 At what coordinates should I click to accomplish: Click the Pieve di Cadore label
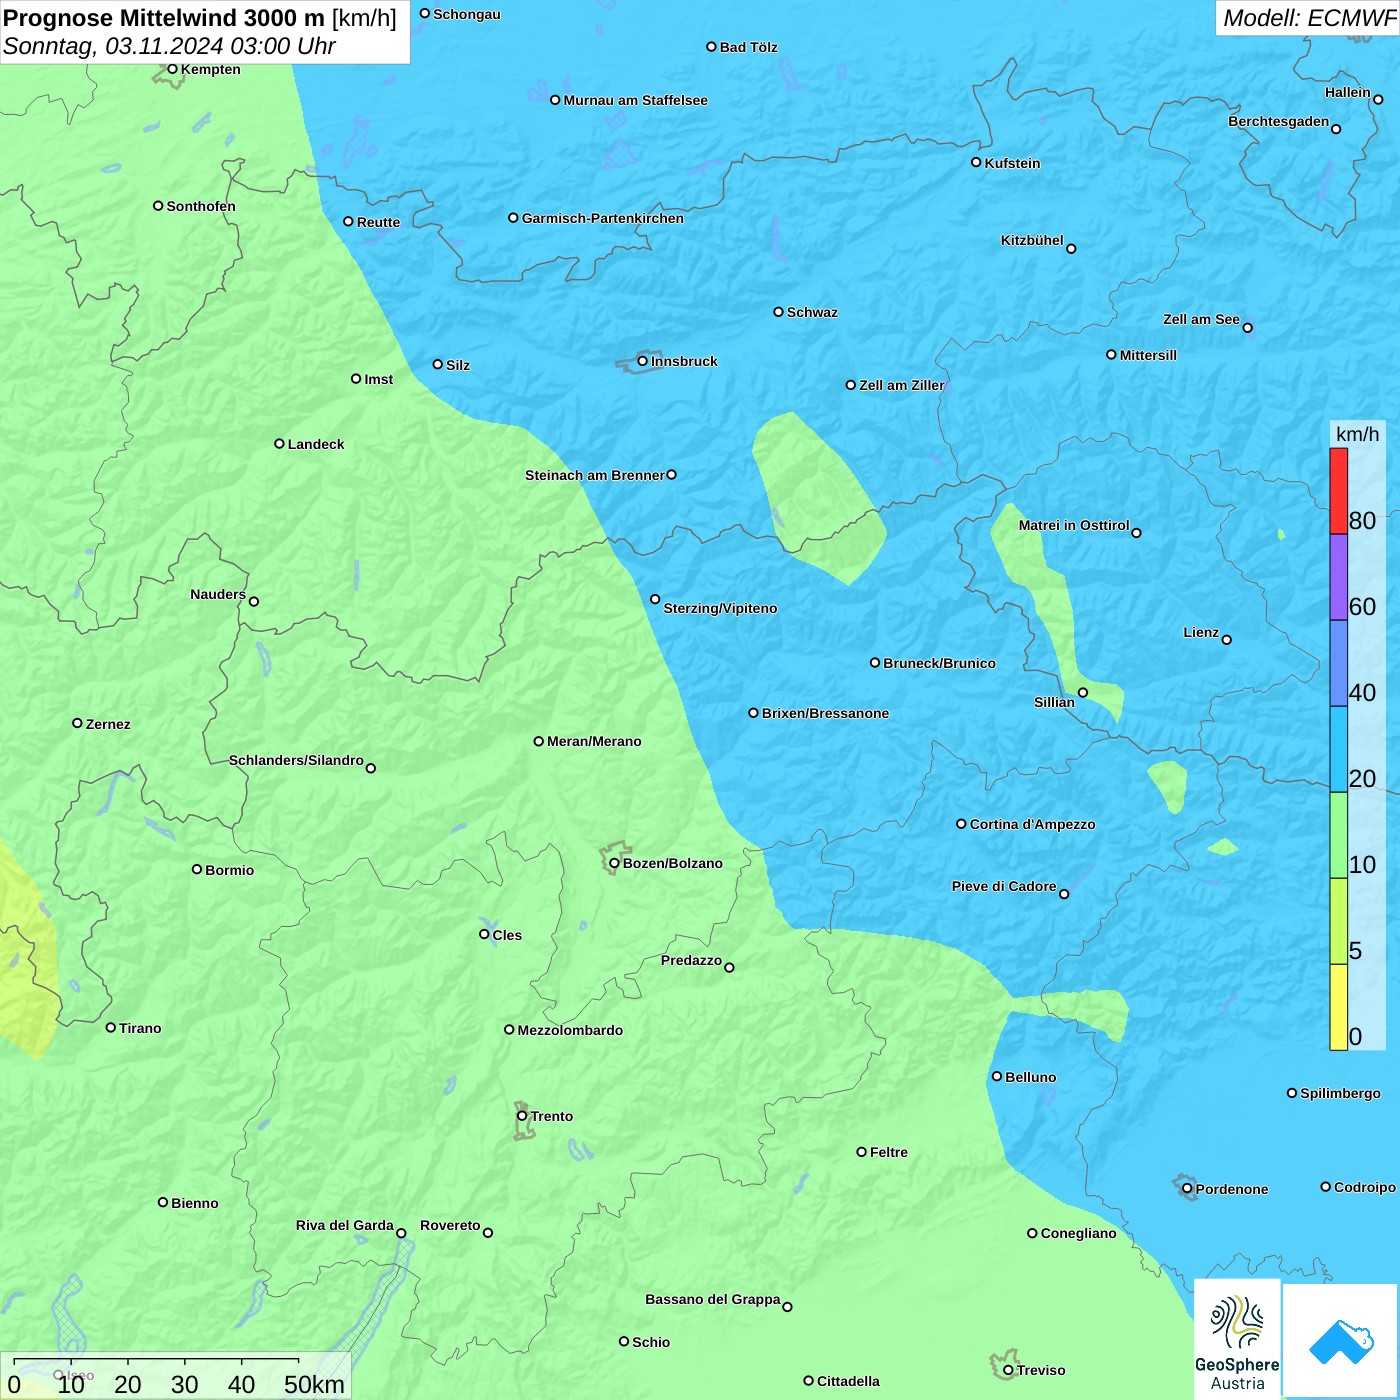(x=1004, y=886)
